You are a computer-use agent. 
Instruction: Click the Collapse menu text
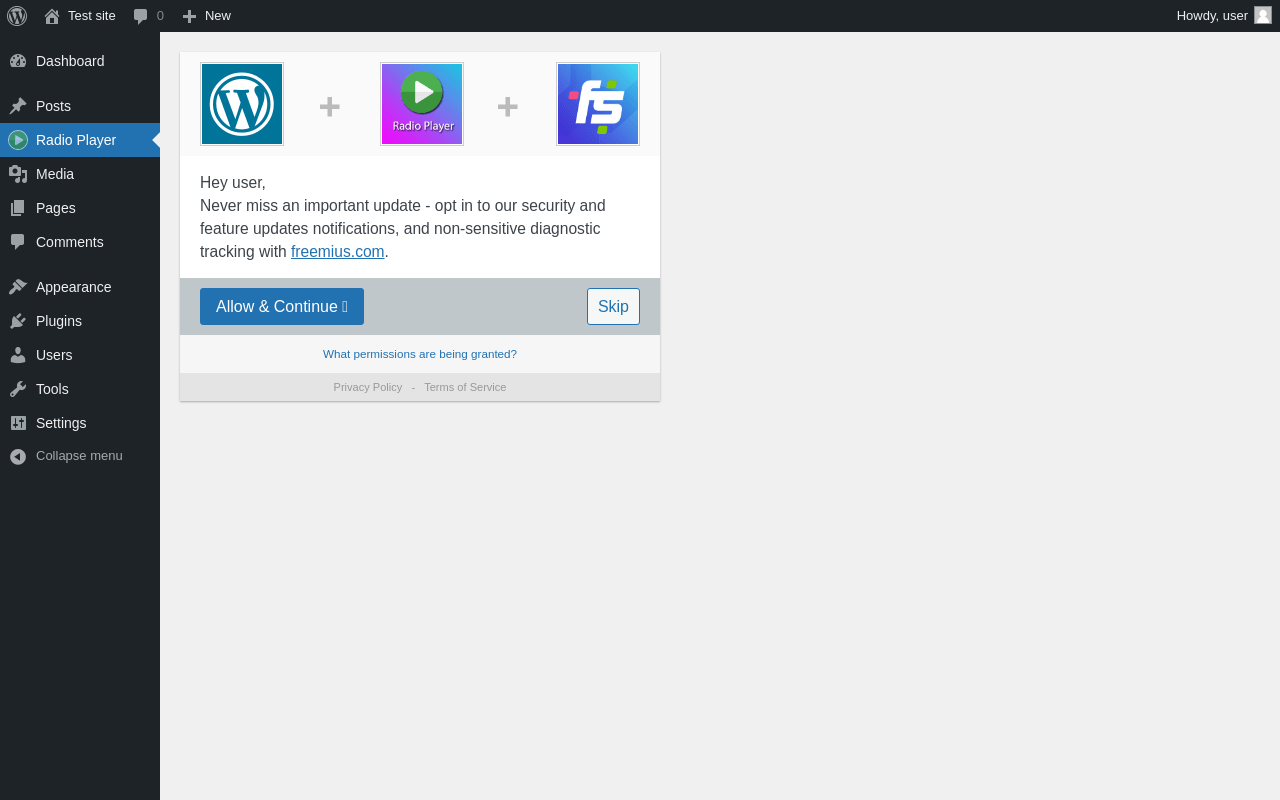click(x=79, y=456)
